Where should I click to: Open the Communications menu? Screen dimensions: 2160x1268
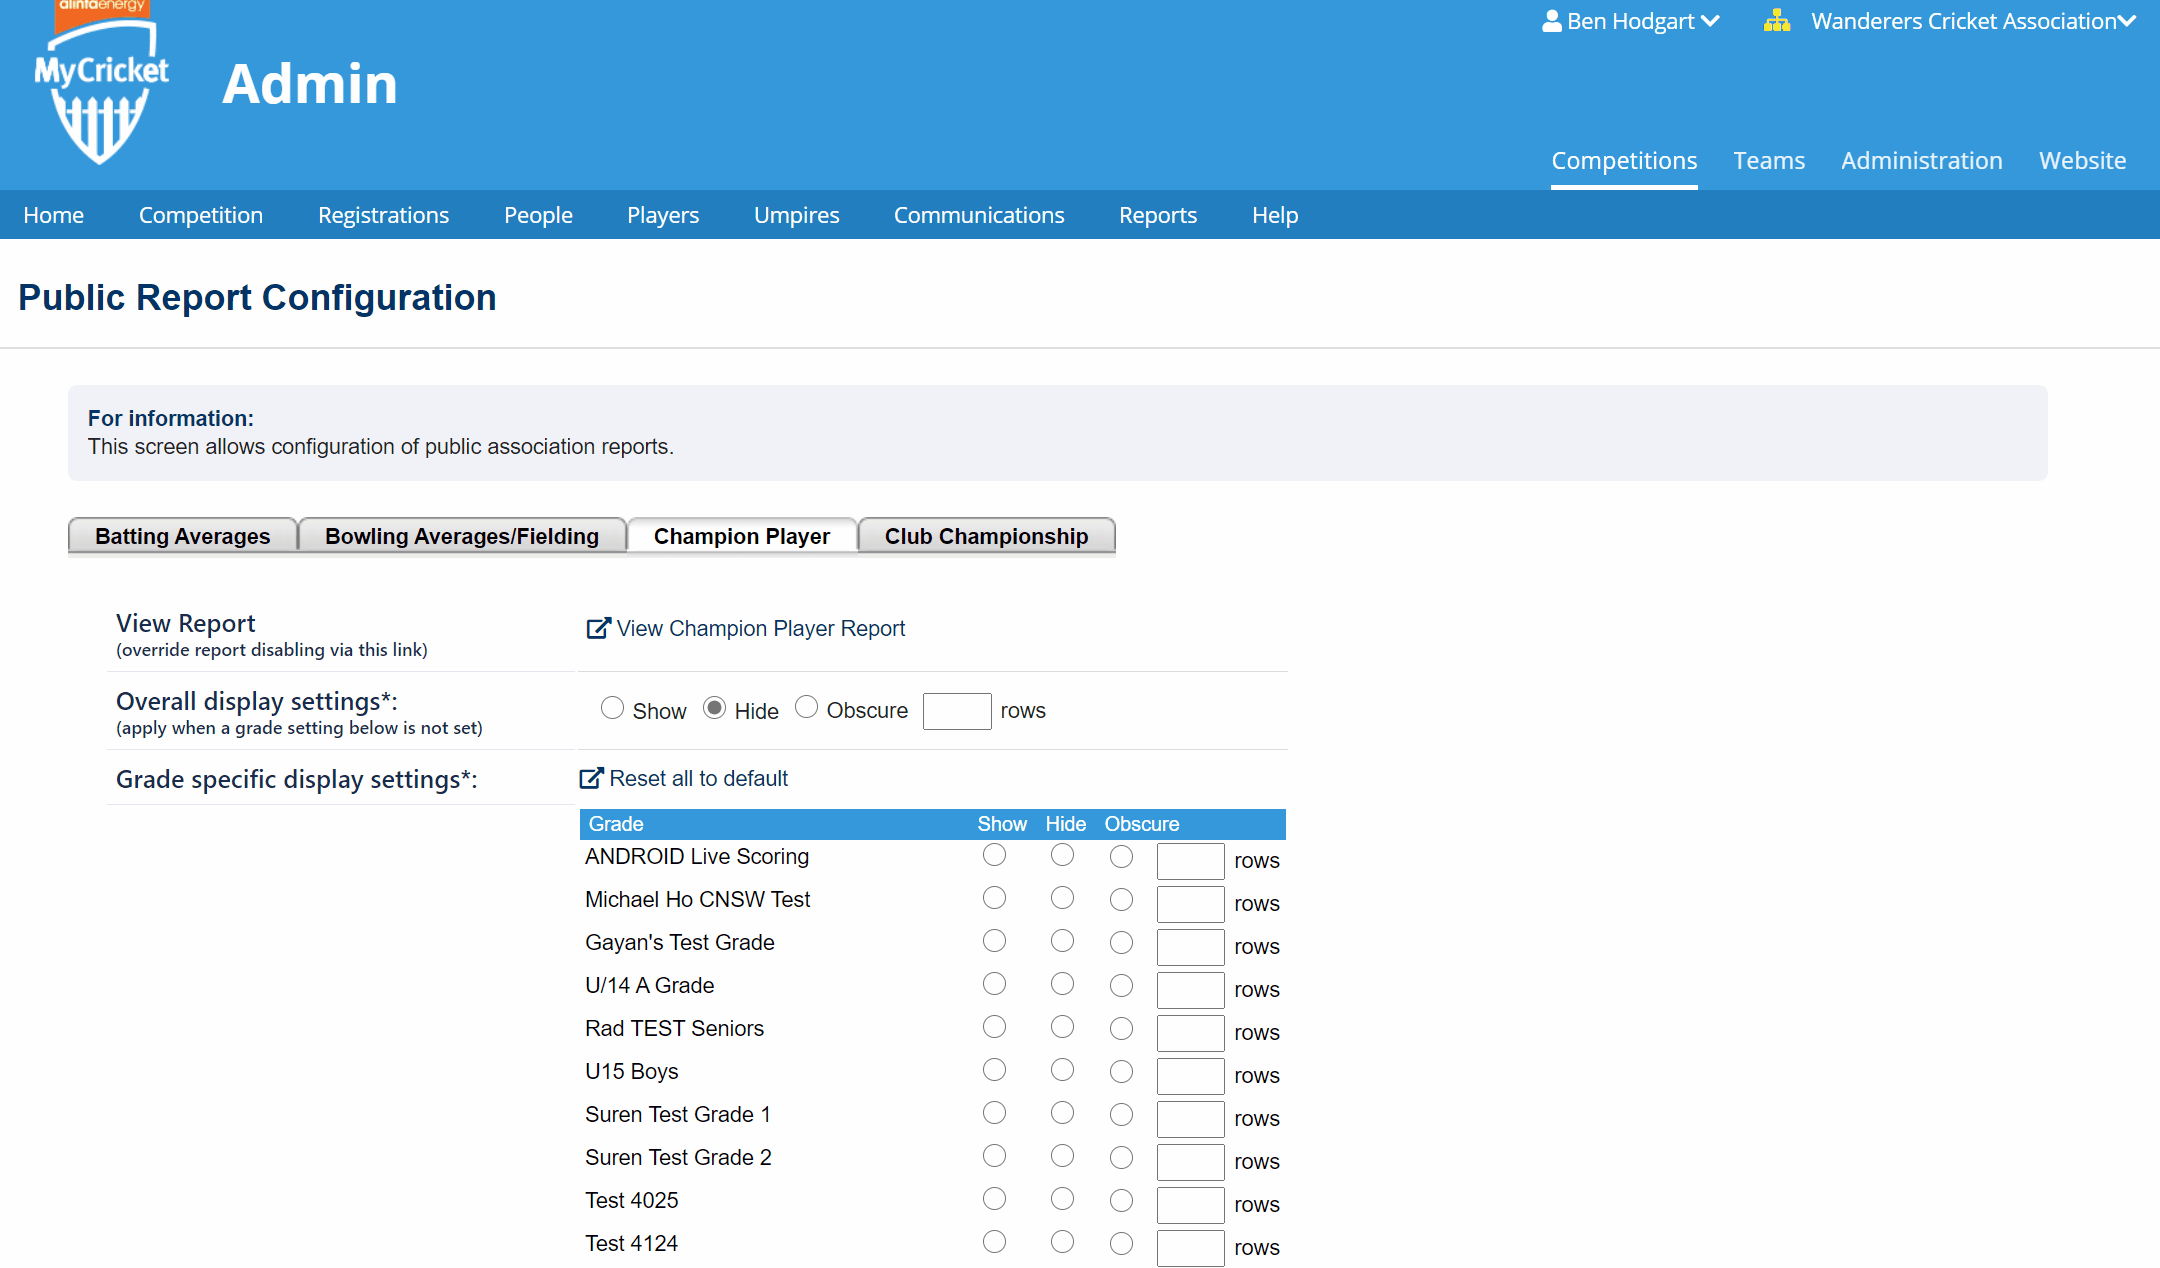(x=979, y=215)
